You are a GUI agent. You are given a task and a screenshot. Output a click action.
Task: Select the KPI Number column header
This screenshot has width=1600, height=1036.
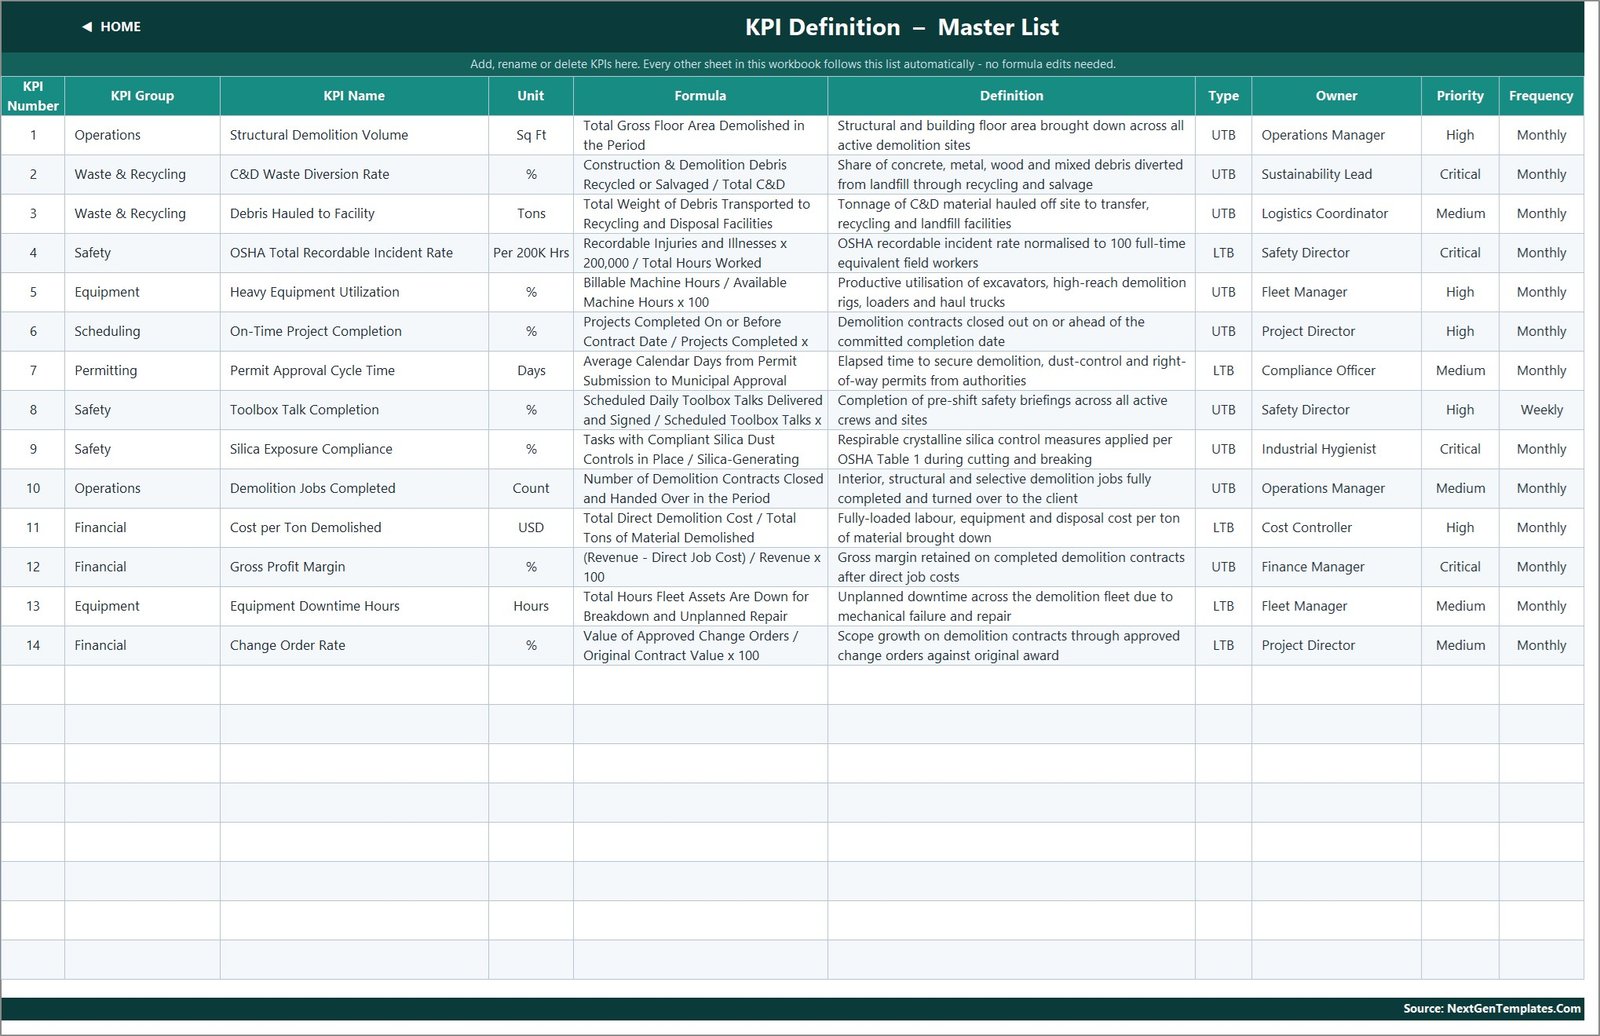click(x=33, y=96)
